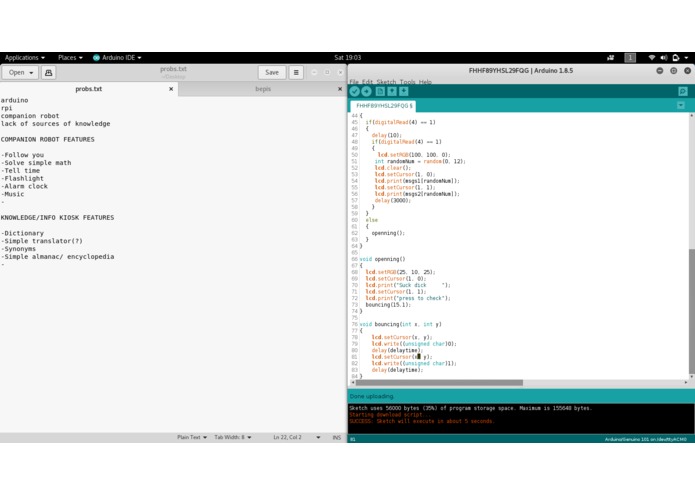This screenshot has width=695, height=494.
Task: Click the Upload arrow icon in Arduino toolbar
Action: [x=367, y=91]
